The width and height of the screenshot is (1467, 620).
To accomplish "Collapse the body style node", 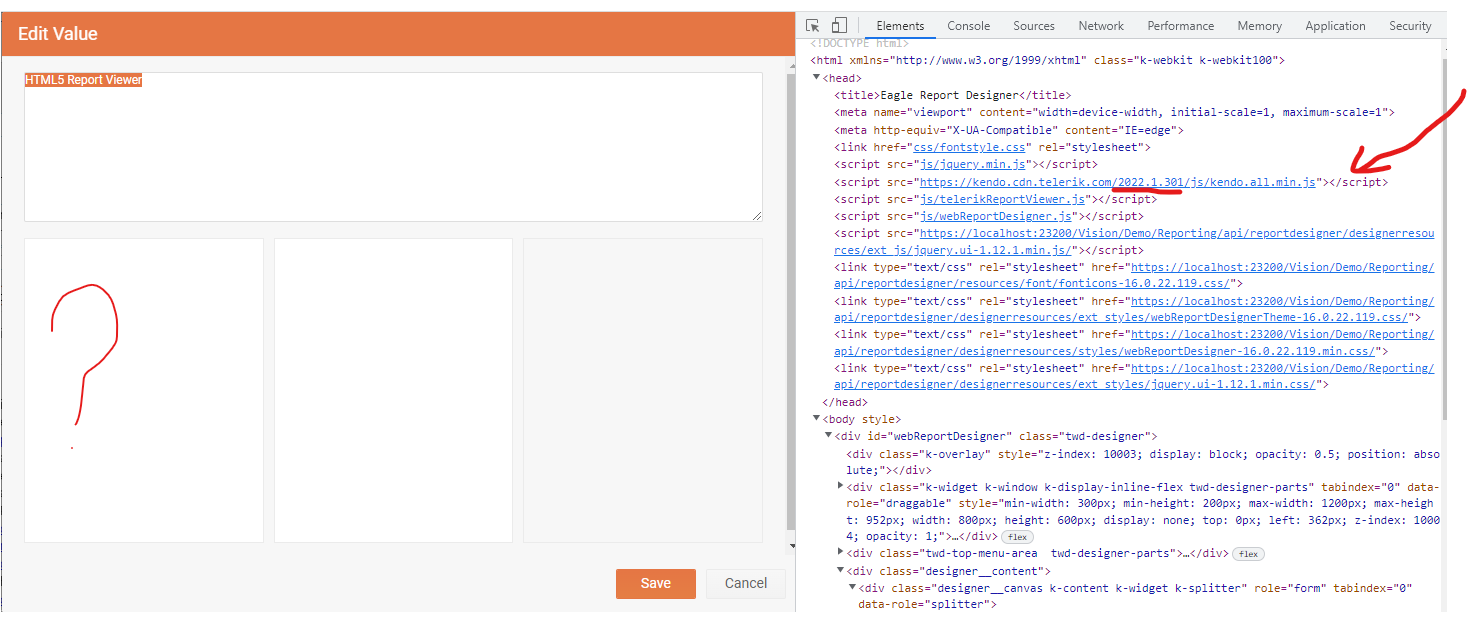I will pos(817,419).
